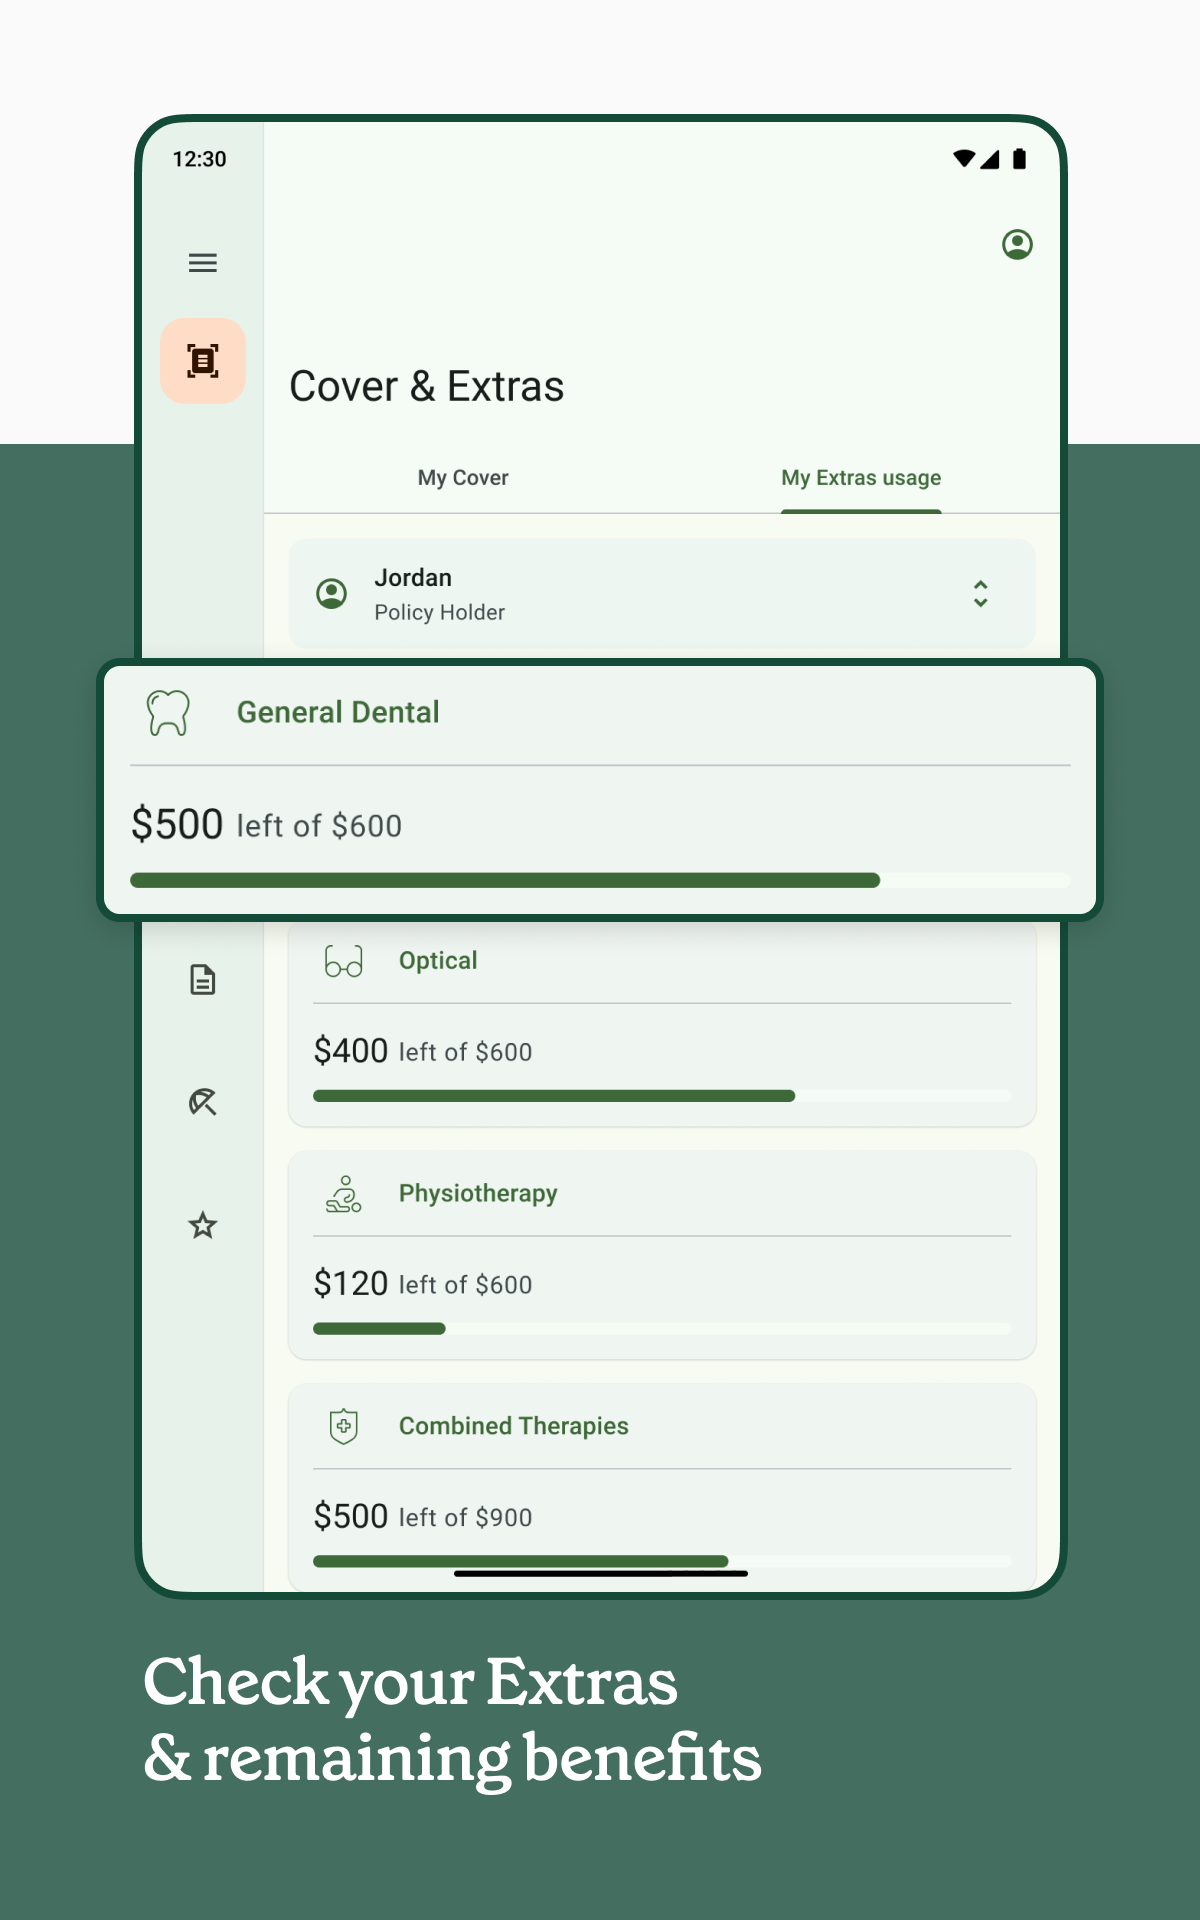Click the battery status icon
This screenshot has width=1200, height=1920.
[x=1019, y=159]
